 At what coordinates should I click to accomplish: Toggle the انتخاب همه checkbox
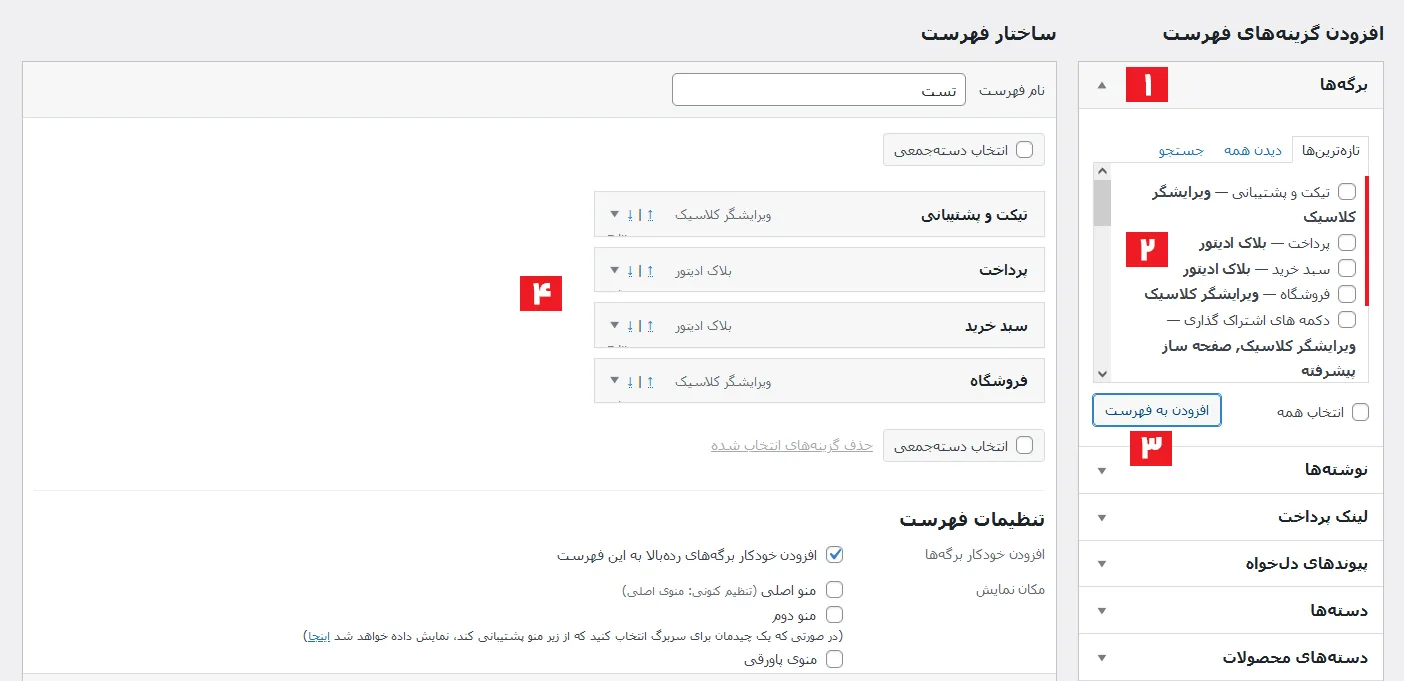(1360, 412)
